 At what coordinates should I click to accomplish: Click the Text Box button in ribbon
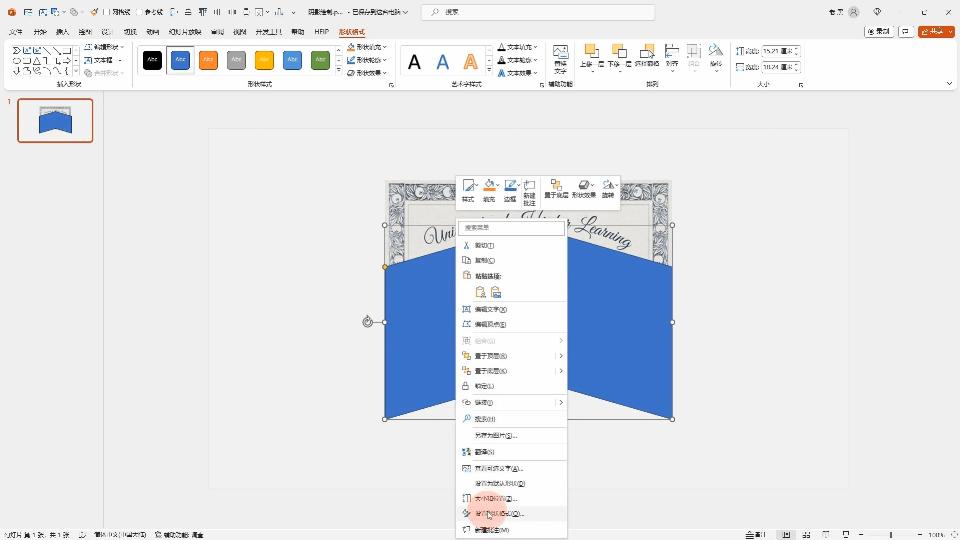102,60
